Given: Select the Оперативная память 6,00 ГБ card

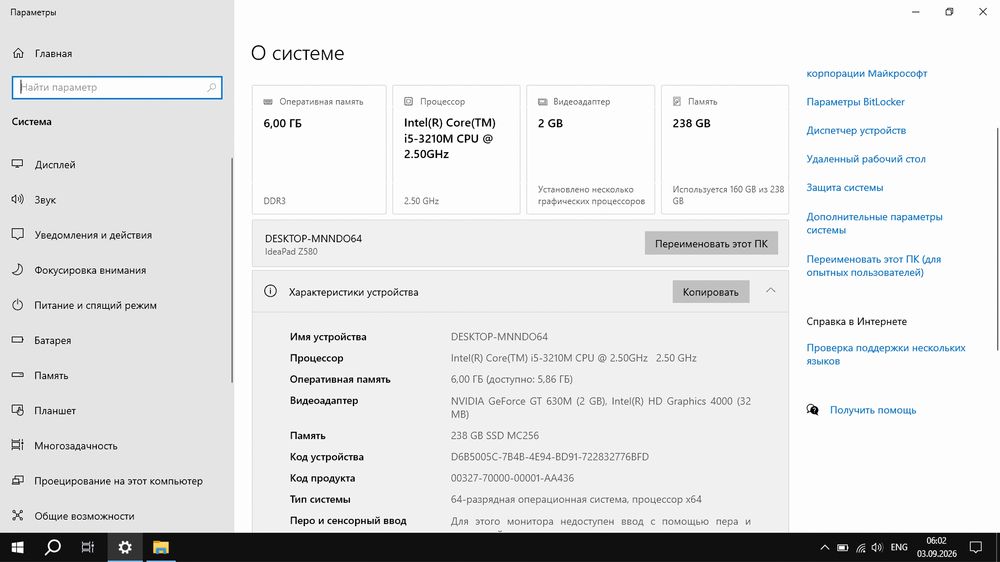Looking at the screenshot, I should (319, 149).
